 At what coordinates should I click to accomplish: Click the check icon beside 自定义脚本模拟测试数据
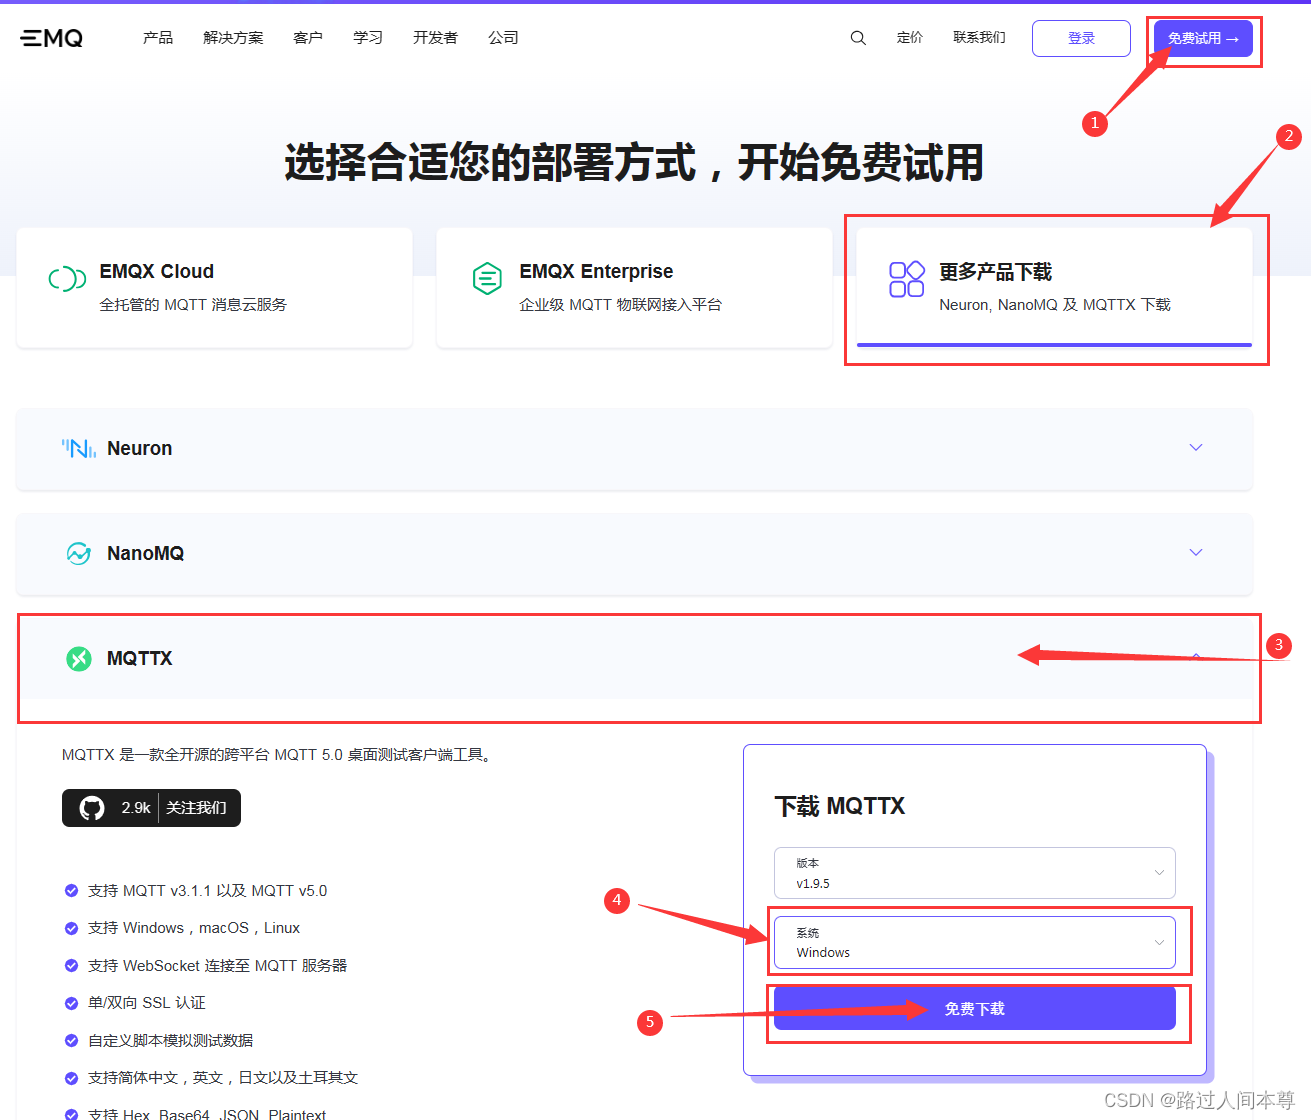(x=71, y=1040)
